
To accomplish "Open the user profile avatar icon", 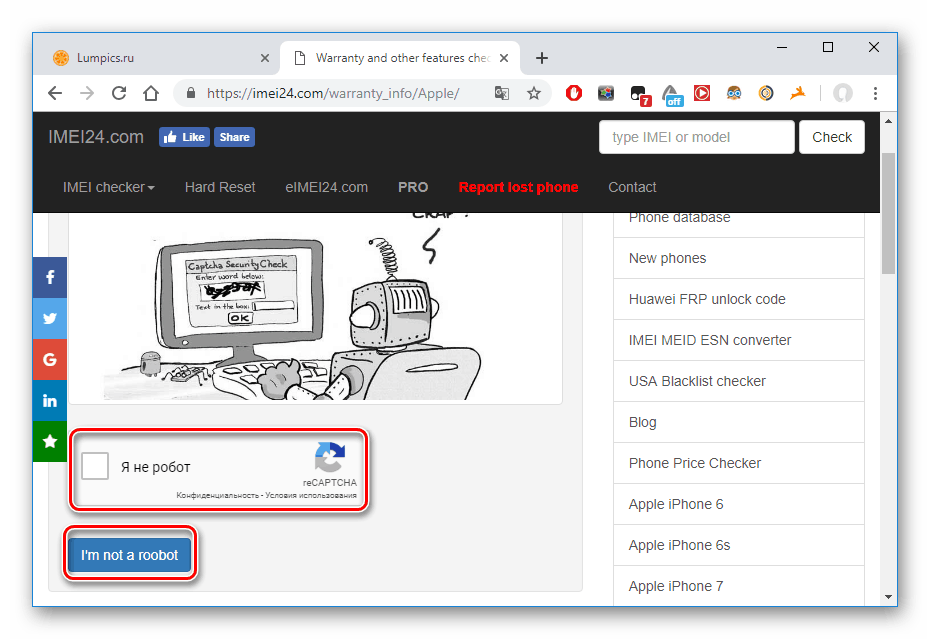I will pyautogui.click(x=843, y=93).
